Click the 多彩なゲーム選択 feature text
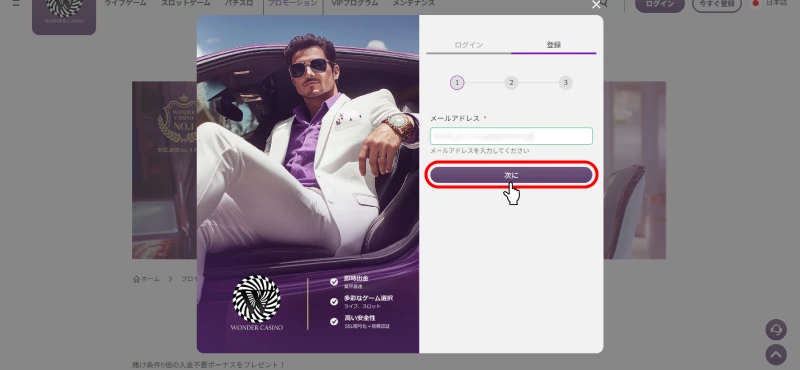Screen dimensions: 800x370 coord(368,299)
